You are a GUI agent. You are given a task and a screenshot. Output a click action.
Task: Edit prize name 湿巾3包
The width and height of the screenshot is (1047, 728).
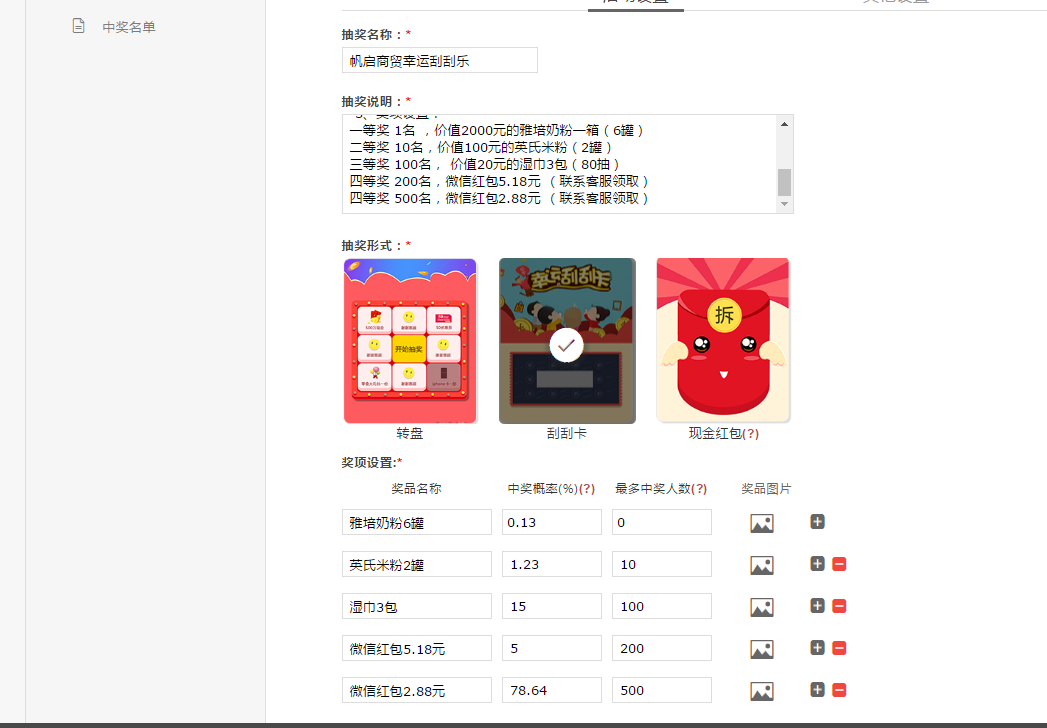[x=417, y=606]
